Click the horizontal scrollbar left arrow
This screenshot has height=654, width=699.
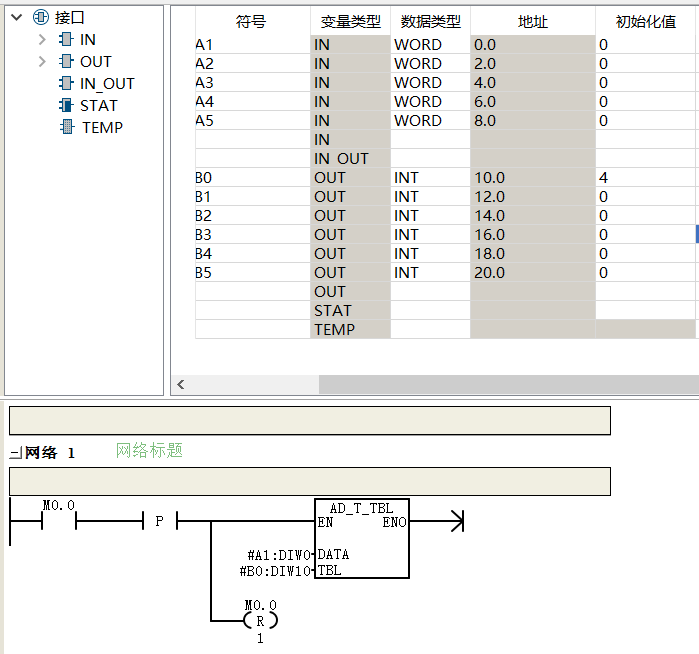pyautogui.click(x=181, y=384)
